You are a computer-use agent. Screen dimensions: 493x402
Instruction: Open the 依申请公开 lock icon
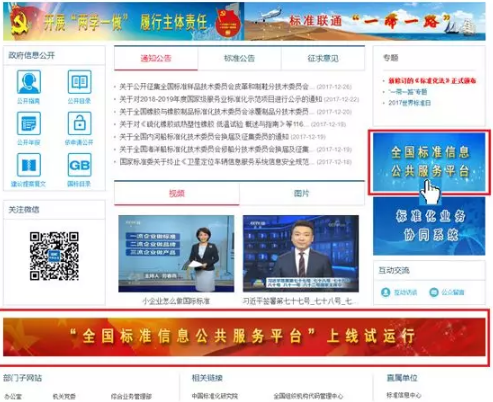click(79, 123)
